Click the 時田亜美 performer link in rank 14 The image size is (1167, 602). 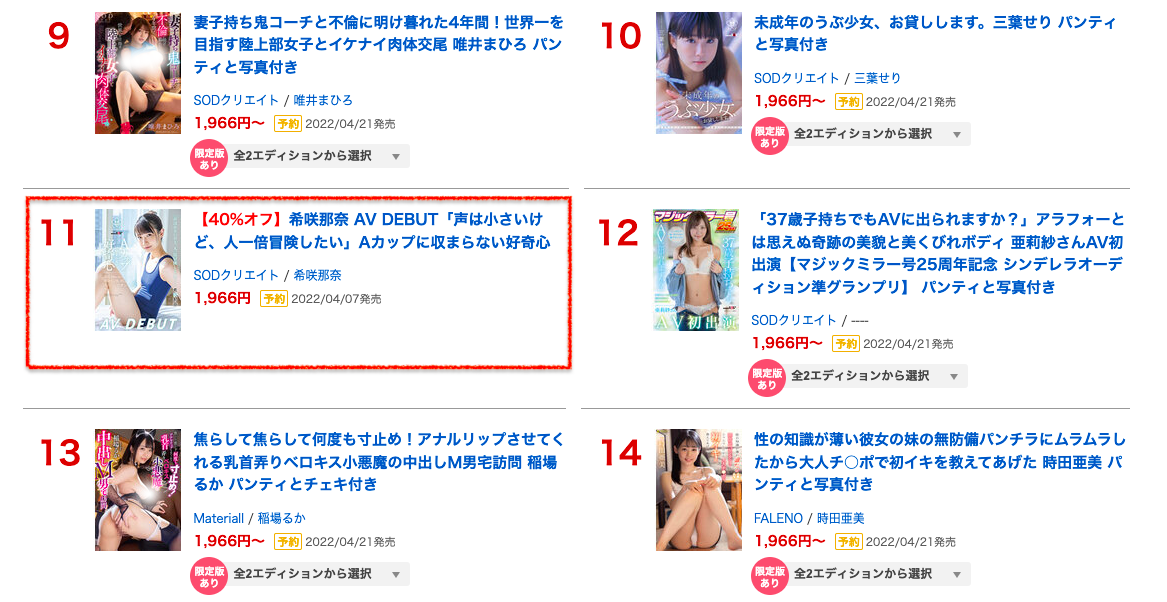point(841,518)
